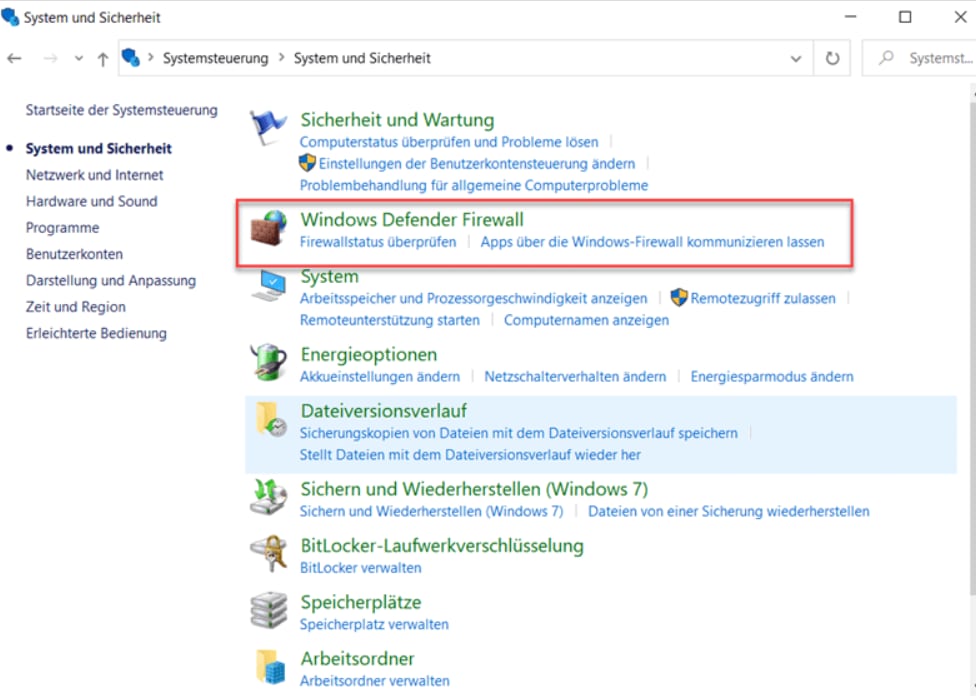Open the Firewallstatus überprüfen link
This screenshot has height=696, width=976.
(x=377, y=241)
